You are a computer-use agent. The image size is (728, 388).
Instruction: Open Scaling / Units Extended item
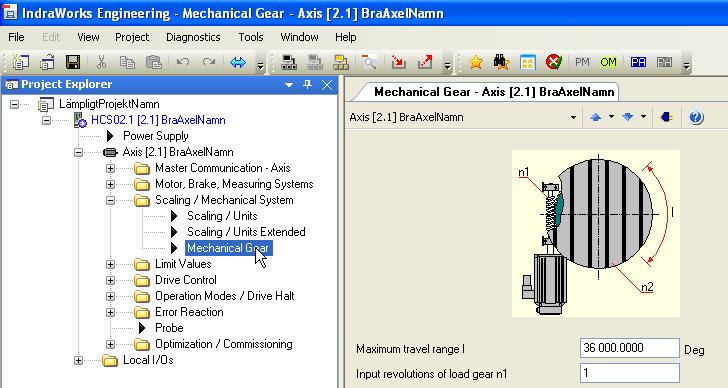(x=246, y=232)
